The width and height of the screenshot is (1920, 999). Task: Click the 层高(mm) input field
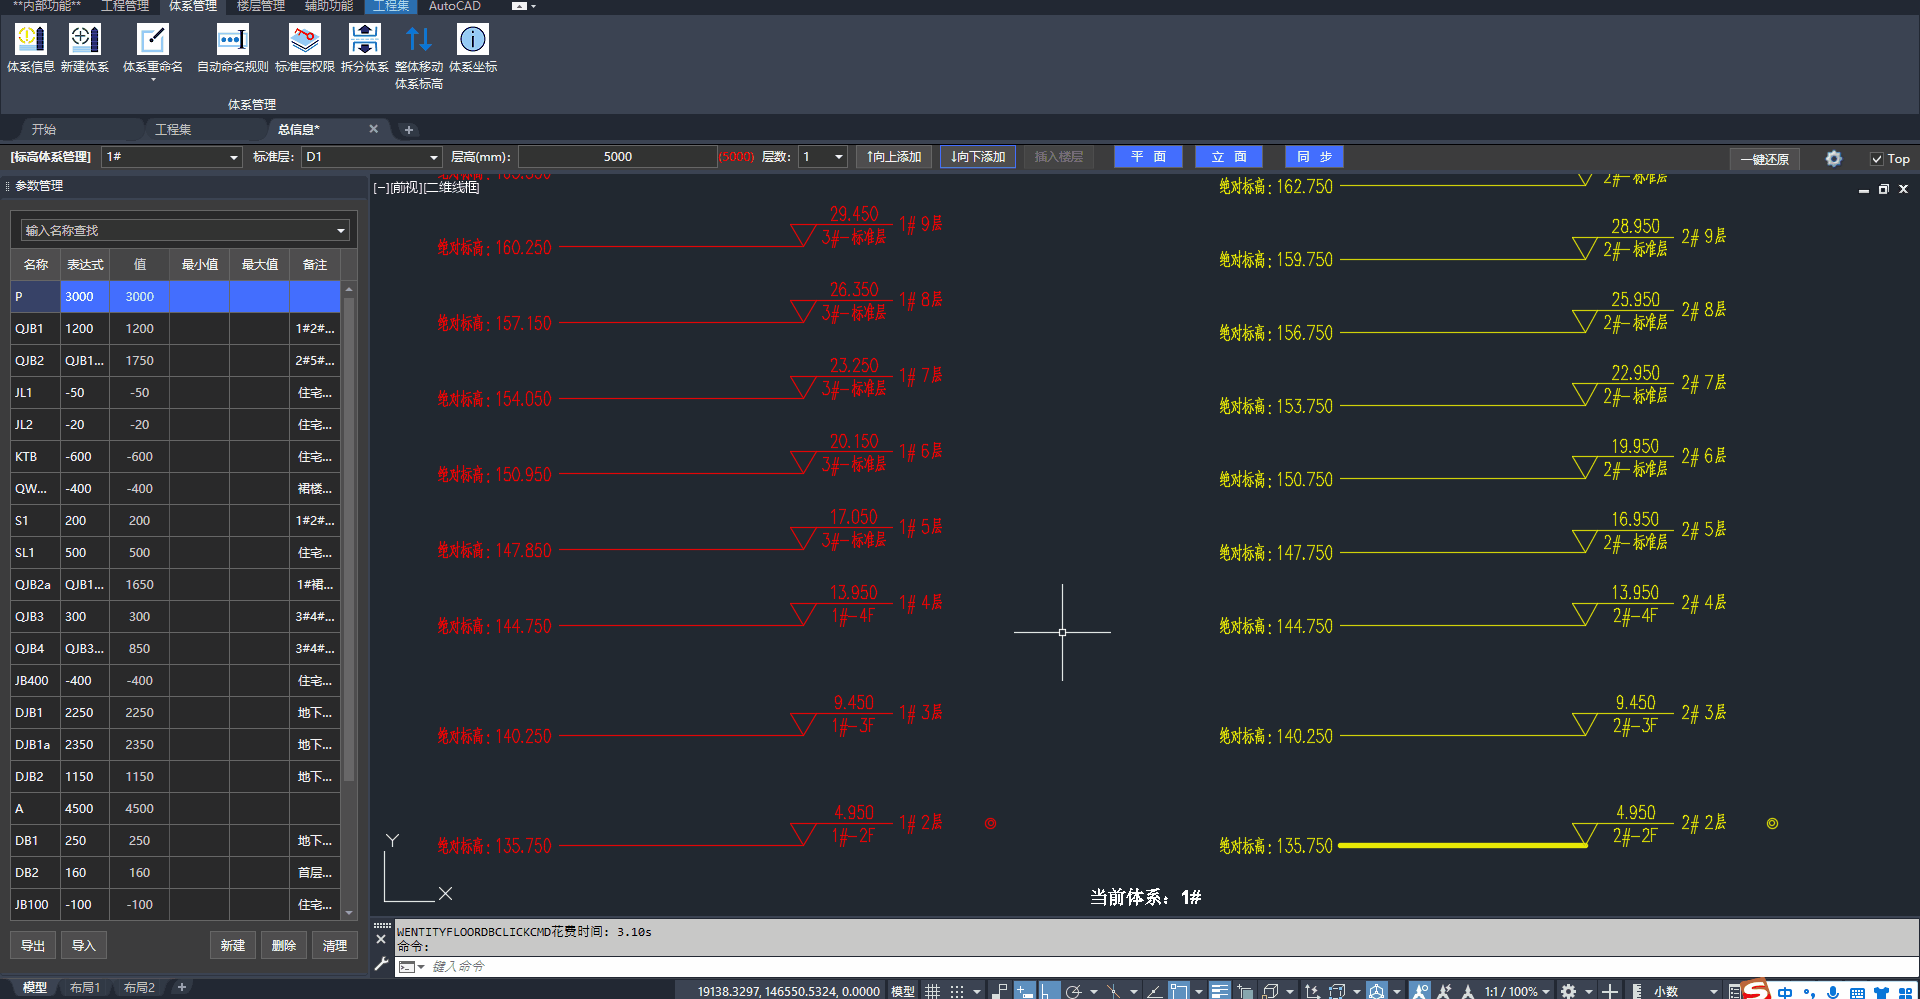[617, 157]
